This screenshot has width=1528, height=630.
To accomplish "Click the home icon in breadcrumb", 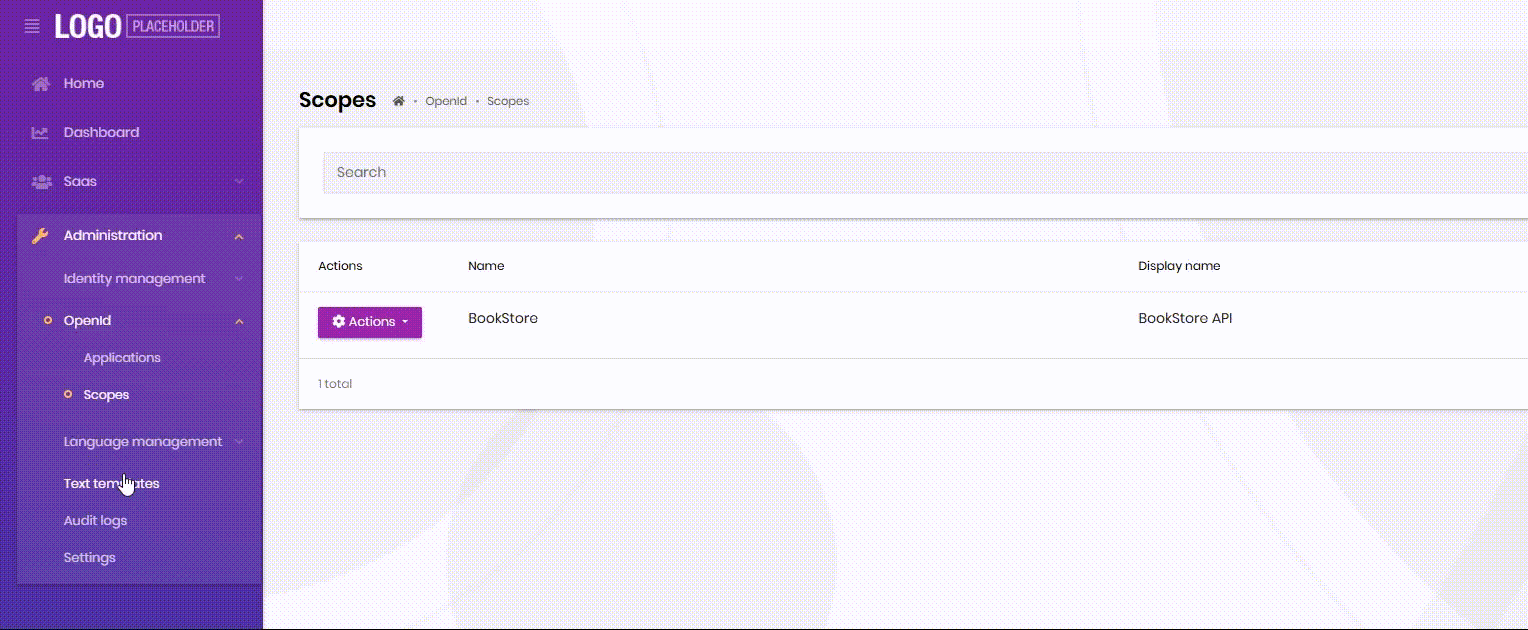I will click(x=398, y=101).
